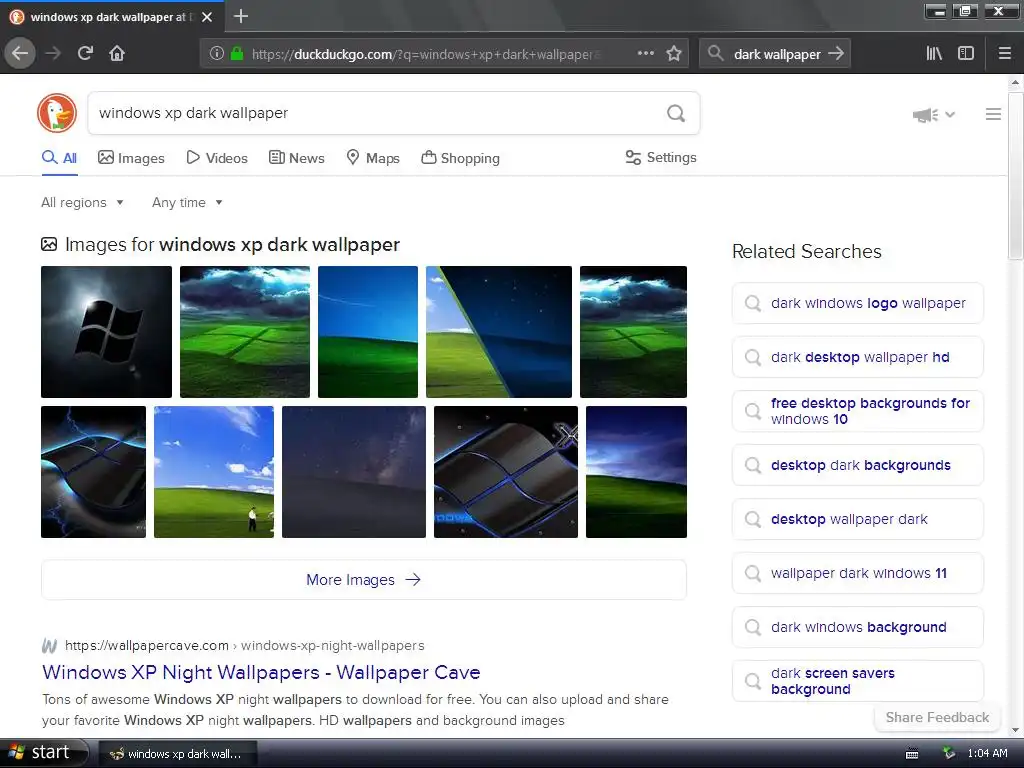Click the More Images button
Screen dimensions: 1024x768
364,580
